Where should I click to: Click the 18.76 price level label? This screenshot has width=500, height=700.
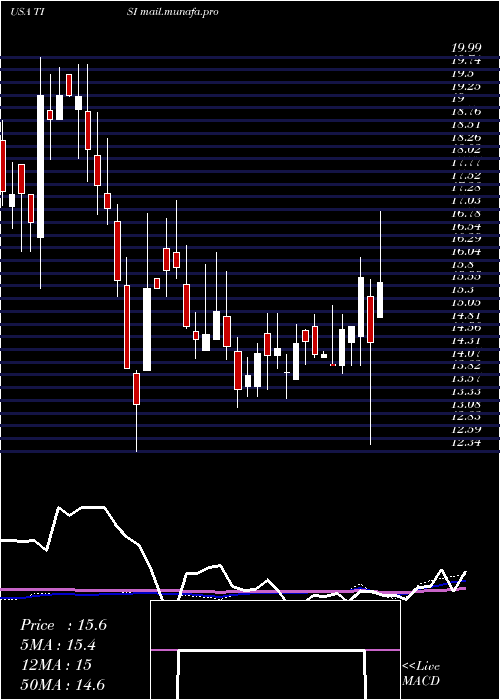point(465,112)
